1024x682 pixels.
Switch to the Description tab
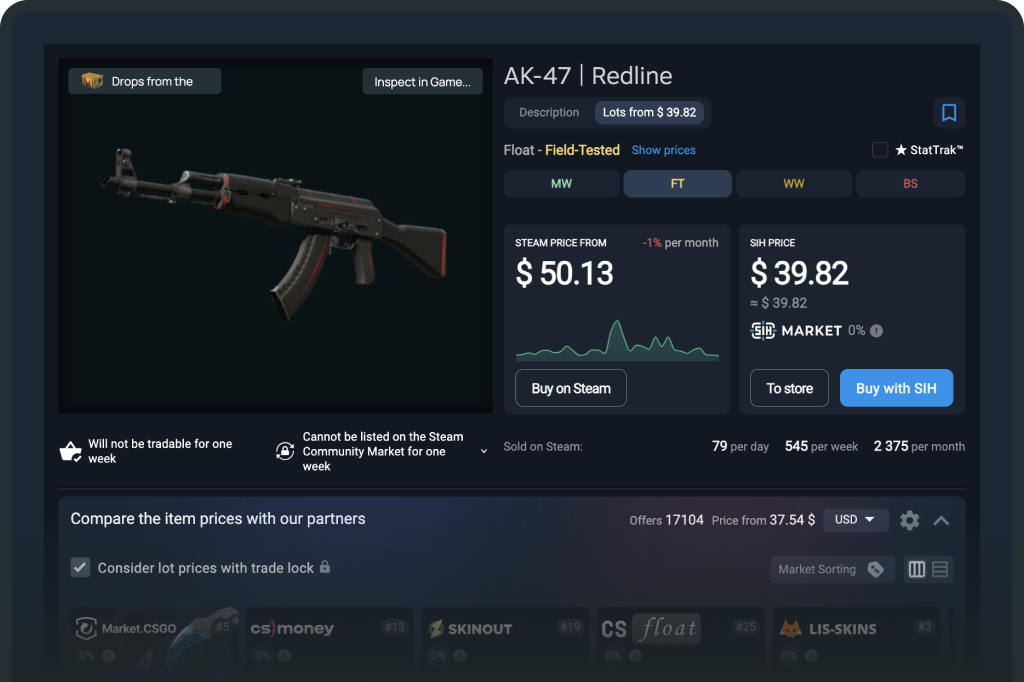(549, 112)
